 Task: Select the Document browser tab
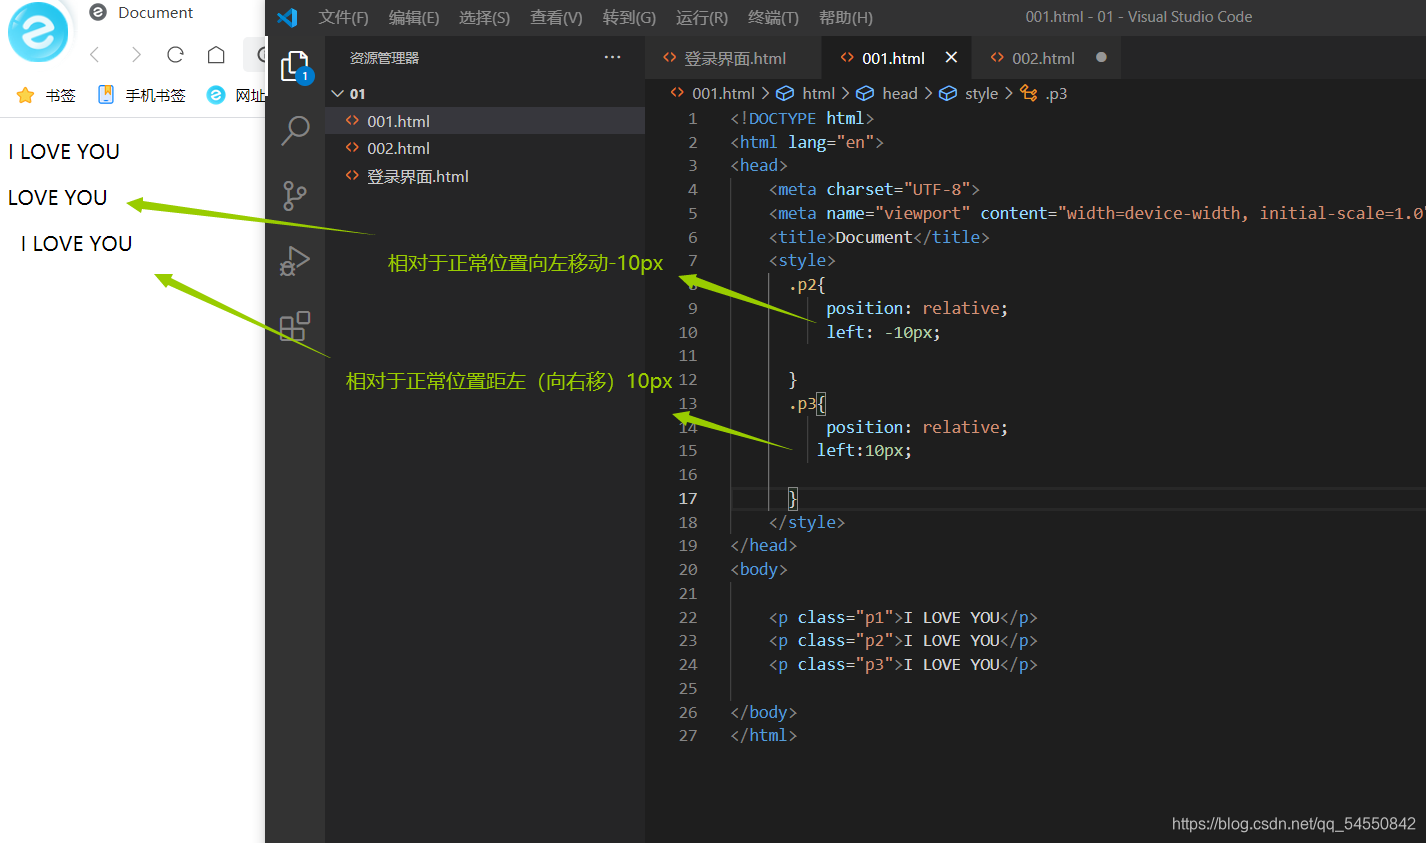click(x=141, y=13)
